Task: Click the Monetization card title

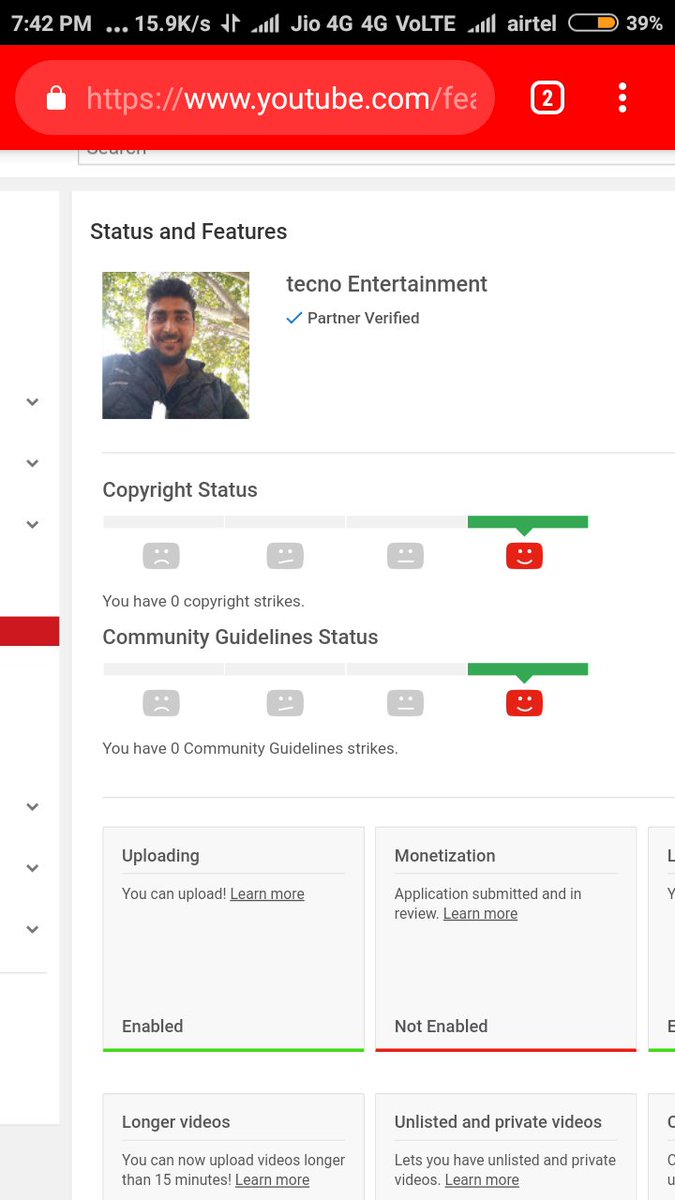Action: [445, 856]
